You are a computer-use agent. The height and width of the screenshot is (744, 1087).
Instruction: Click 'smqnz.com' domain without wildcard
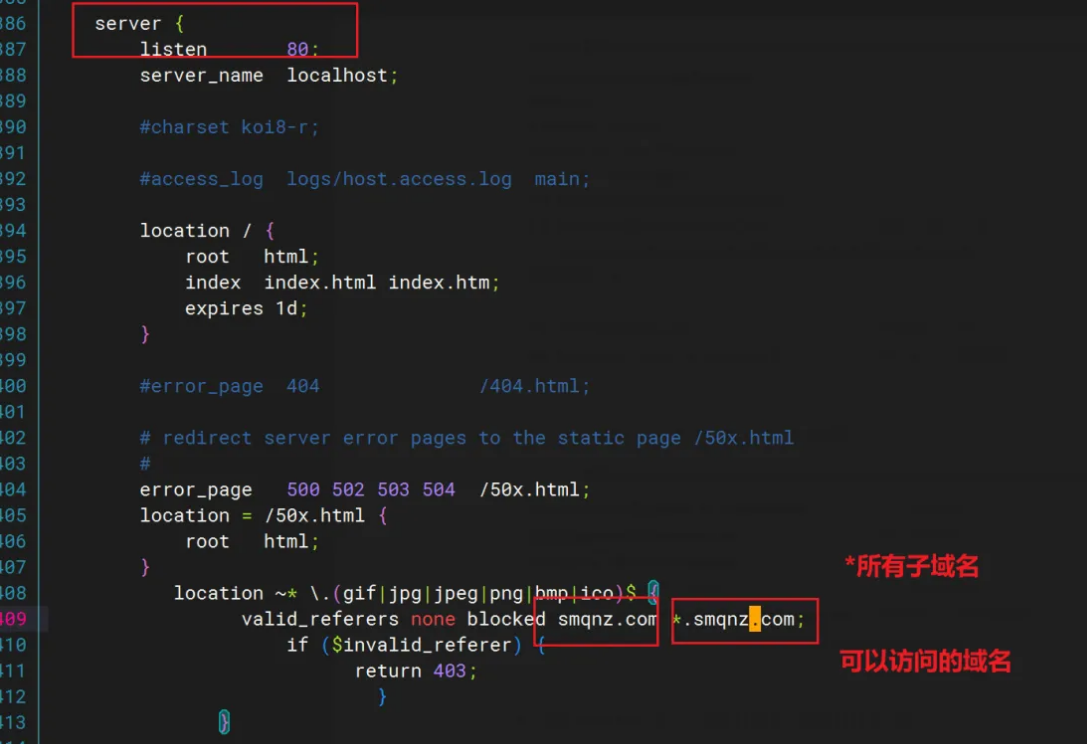tap(608, 619)
